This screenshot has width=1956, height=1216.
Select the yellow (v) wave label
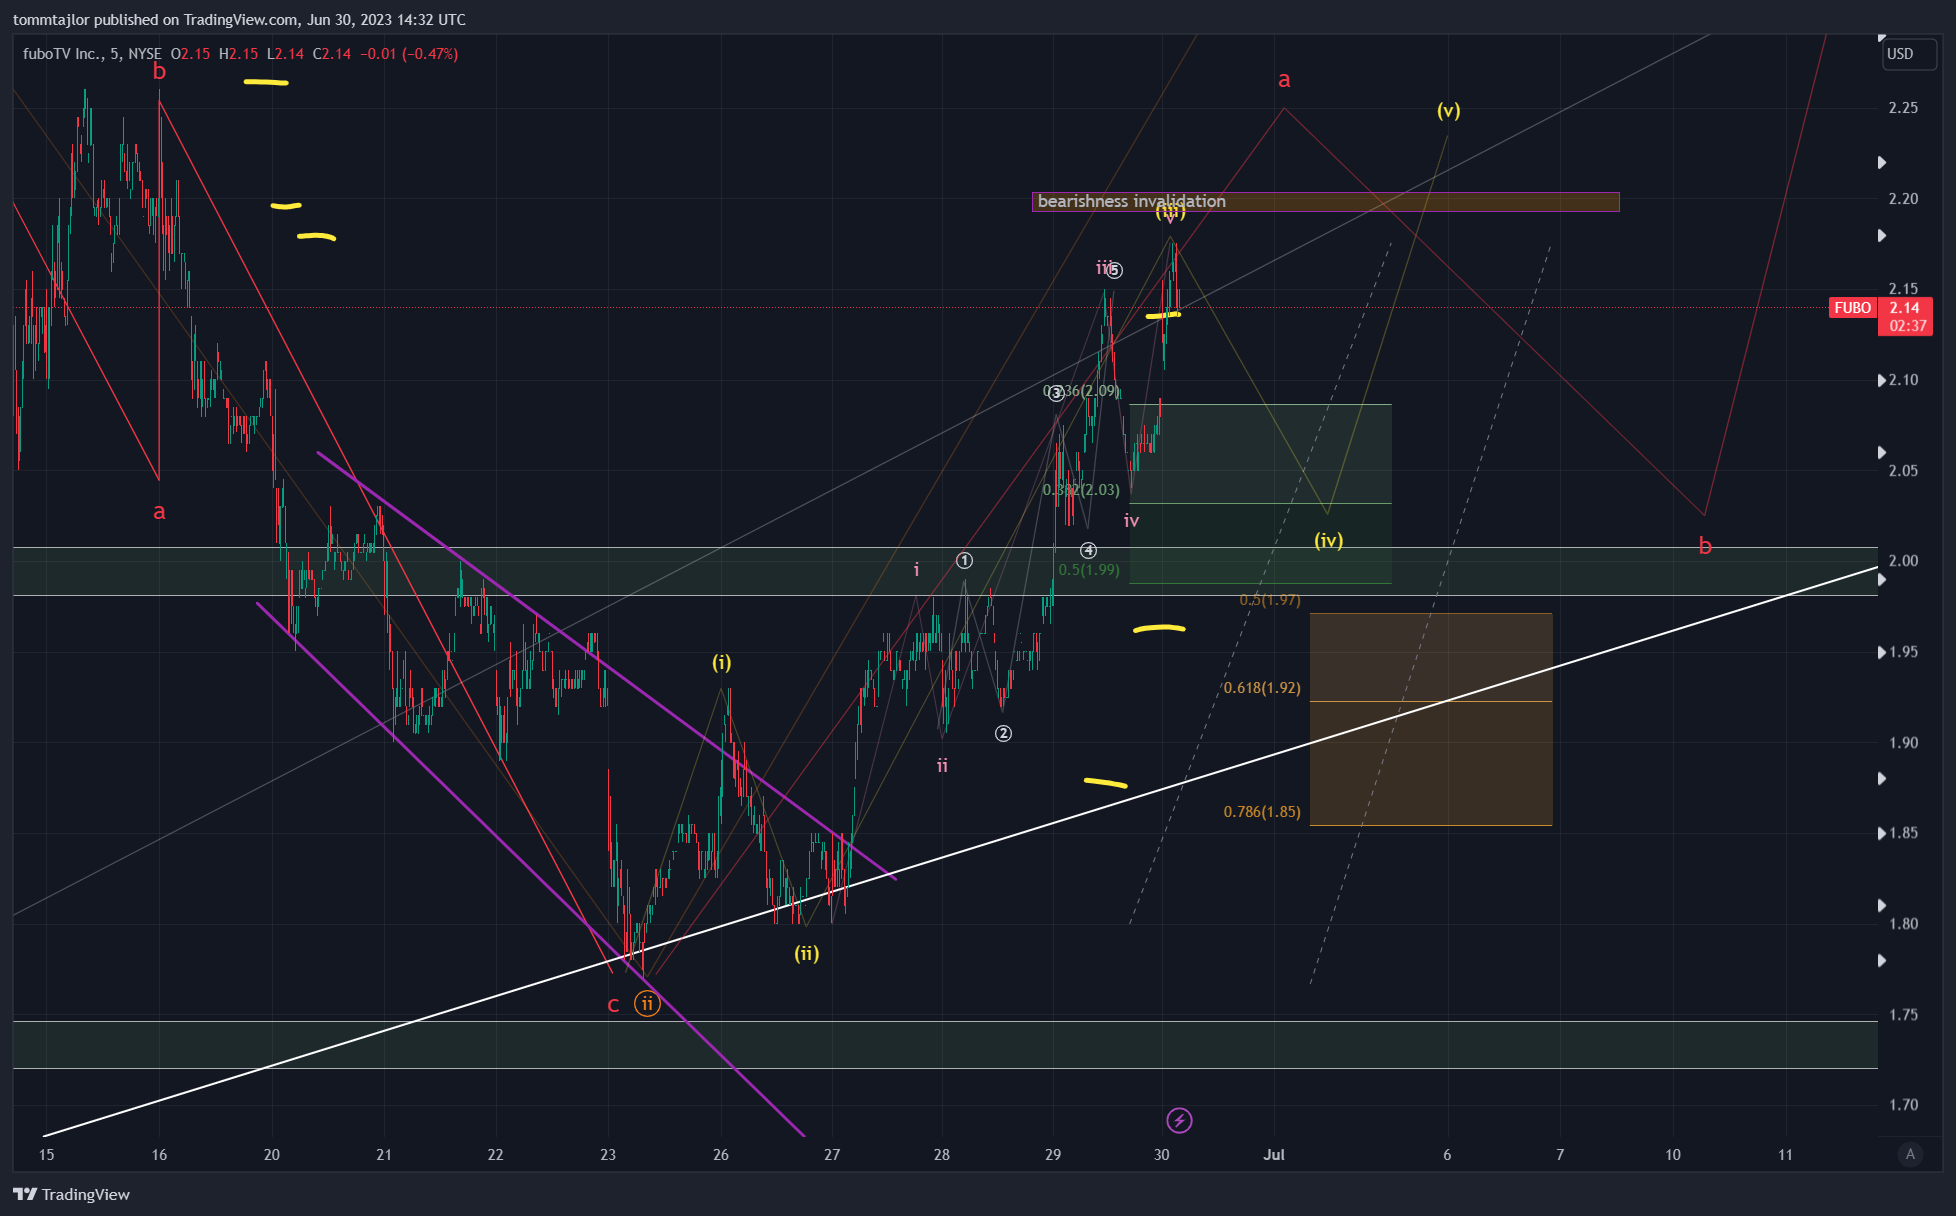click(1448, 110)
